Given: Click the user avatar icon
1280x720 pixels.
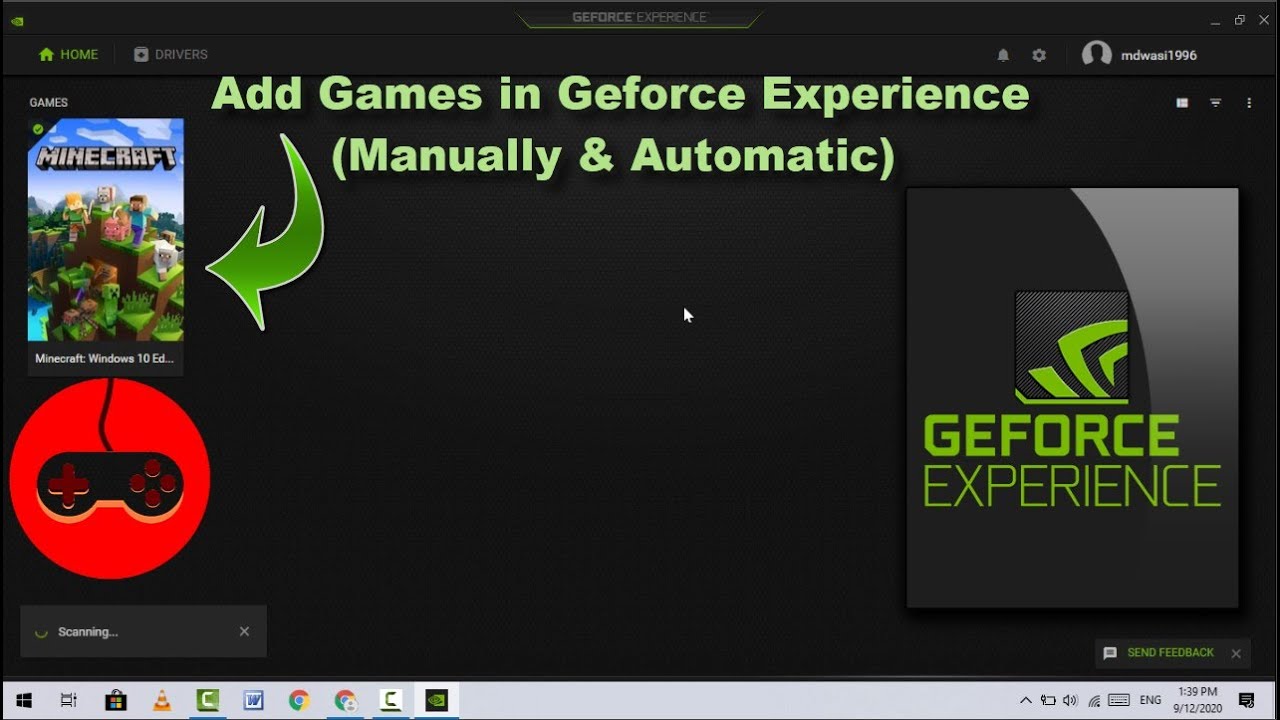Looking at the screenshot, I should tap(1096, 55).
